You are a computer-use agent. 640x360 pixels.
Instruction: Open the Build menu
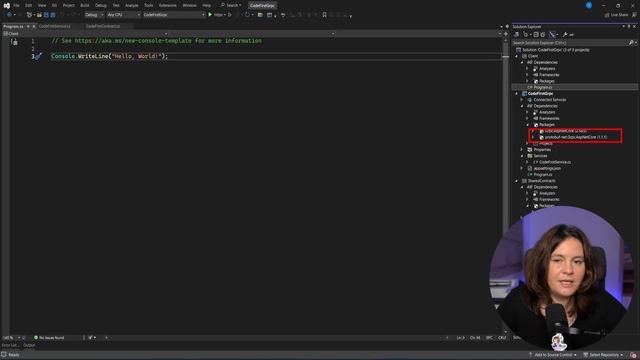click(x=84, y=5)
